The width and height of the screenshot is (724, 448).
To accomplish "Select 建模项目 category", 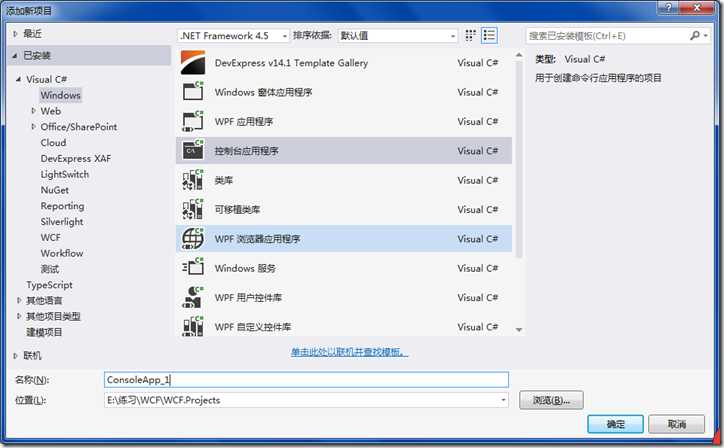I will coord(44,332).
